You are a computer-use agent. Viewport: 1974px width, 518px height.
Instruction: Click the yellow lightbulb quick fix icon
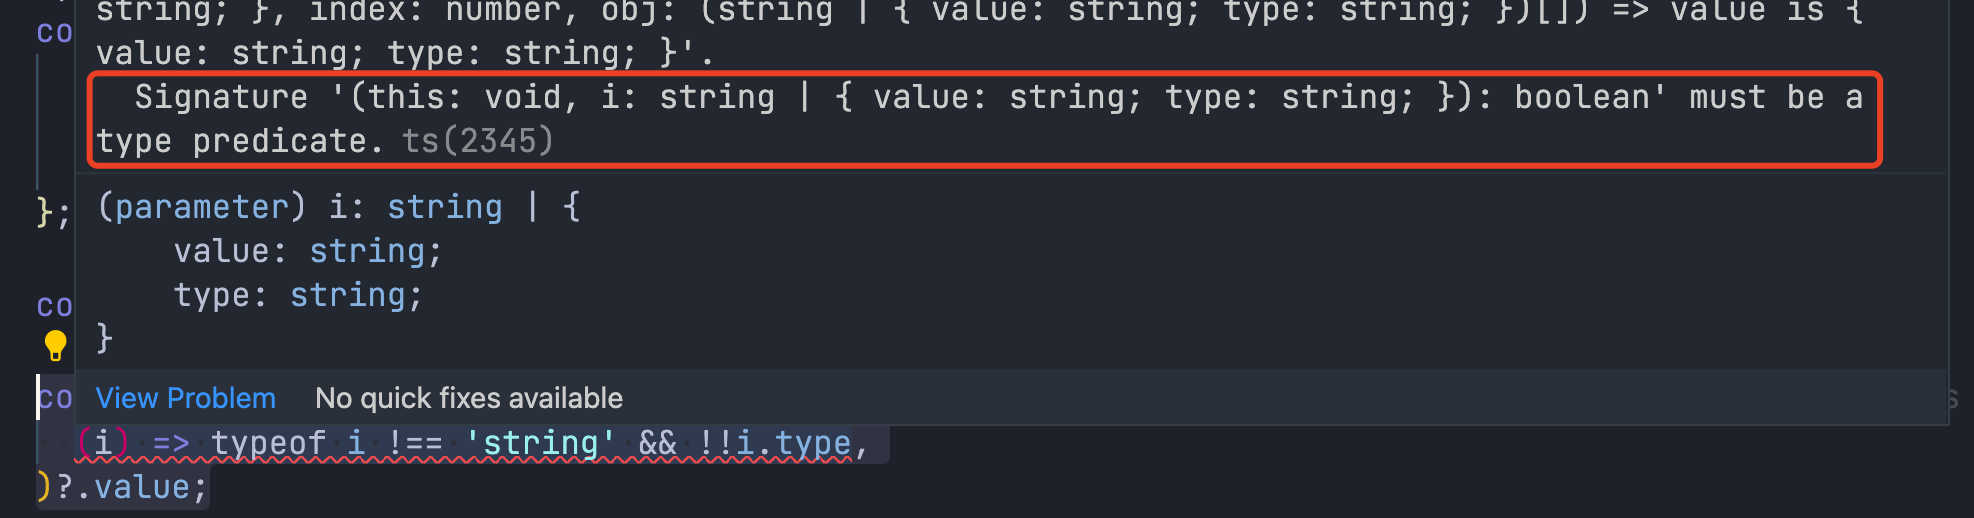point(56,345)
